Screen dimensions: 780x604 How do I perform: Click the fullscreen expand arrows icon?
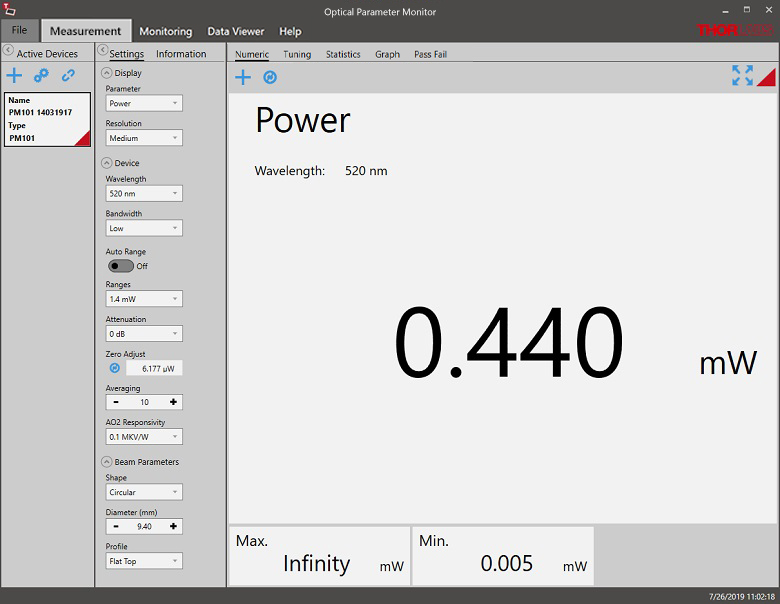(x=742, y=76)
